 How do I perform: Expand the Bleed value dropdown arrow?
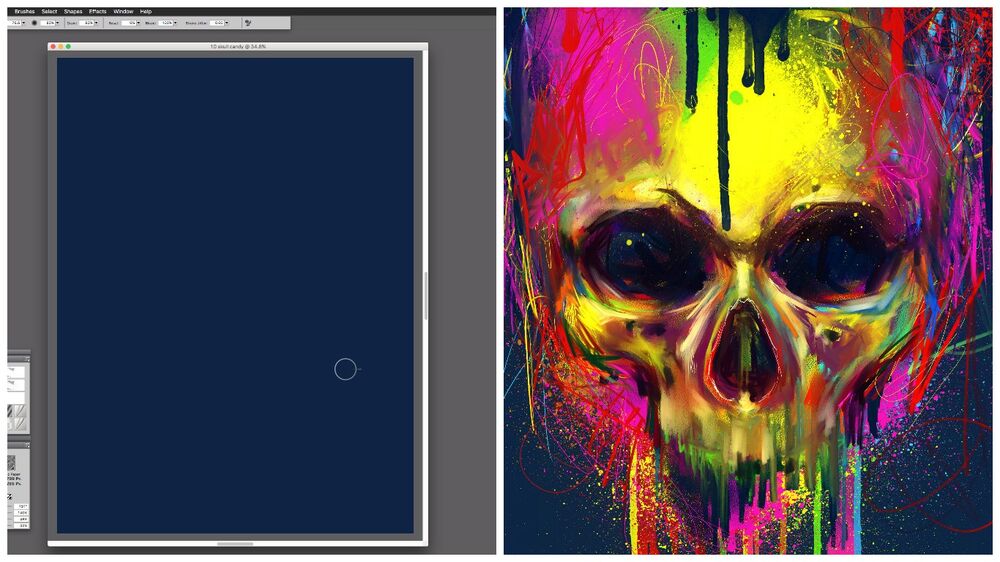pos(175,23)
